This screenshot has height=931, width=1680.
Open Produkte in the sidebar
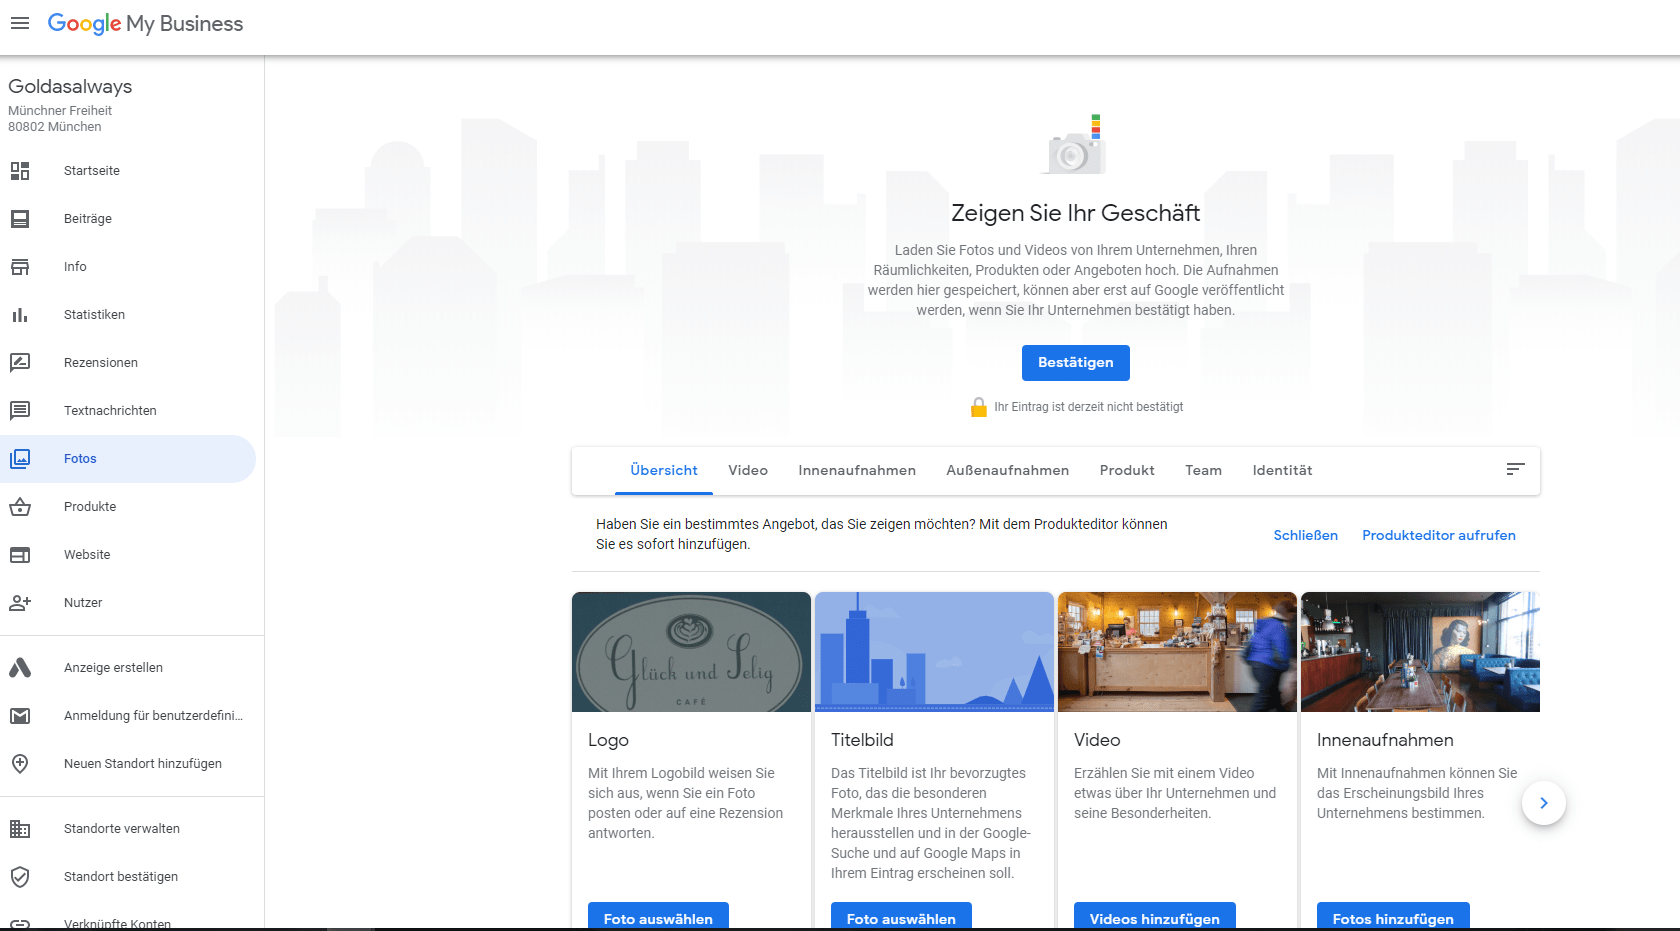pos(128,507)
